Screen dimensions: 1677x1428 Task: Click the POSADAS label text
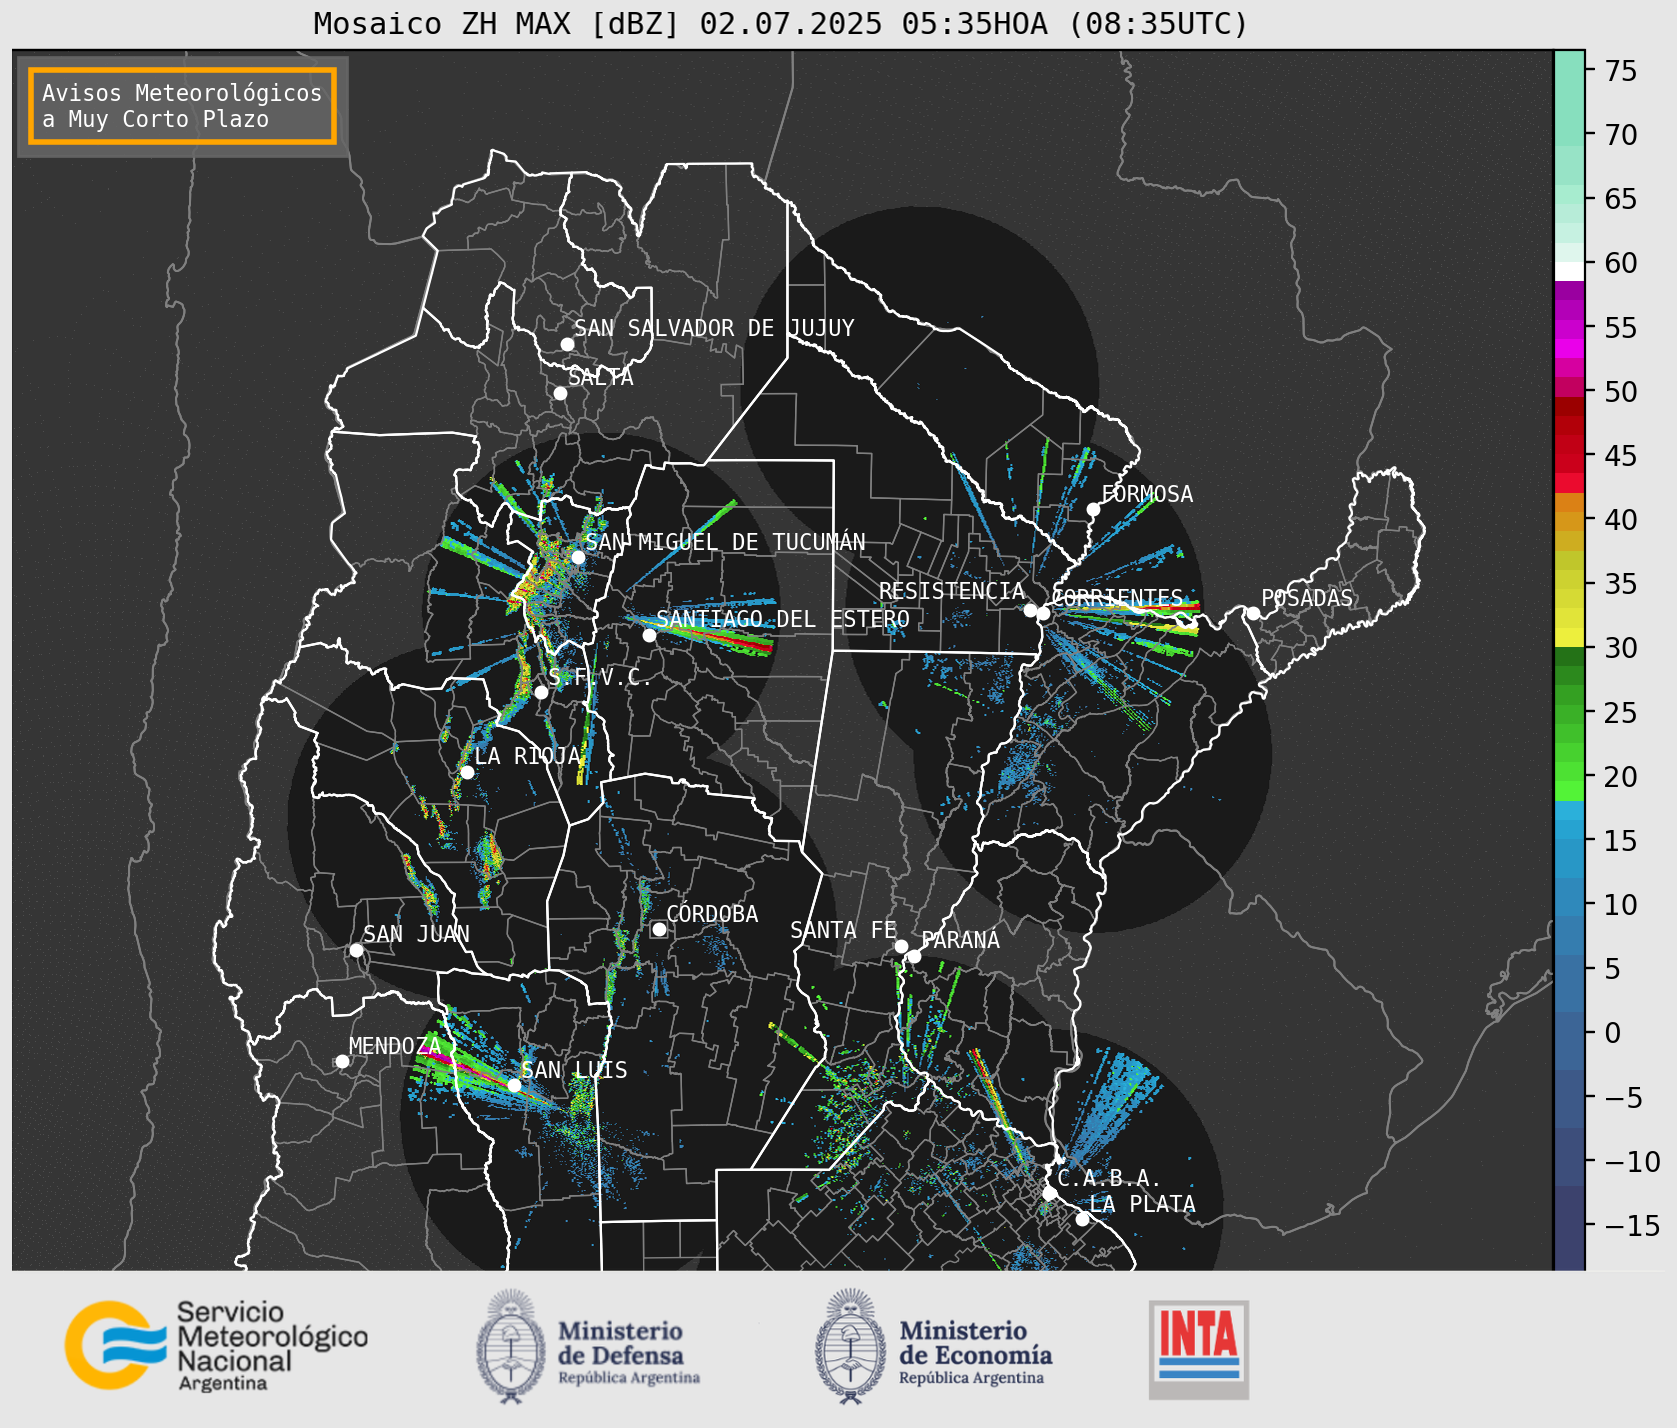pyautogui.click(x=1307, y=598)
